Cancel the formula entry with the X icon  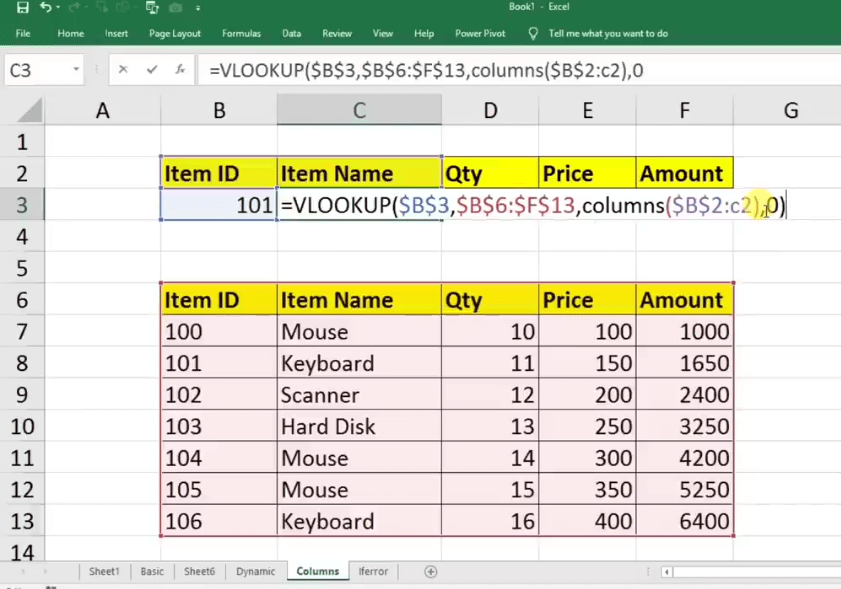tap(123, 70)
